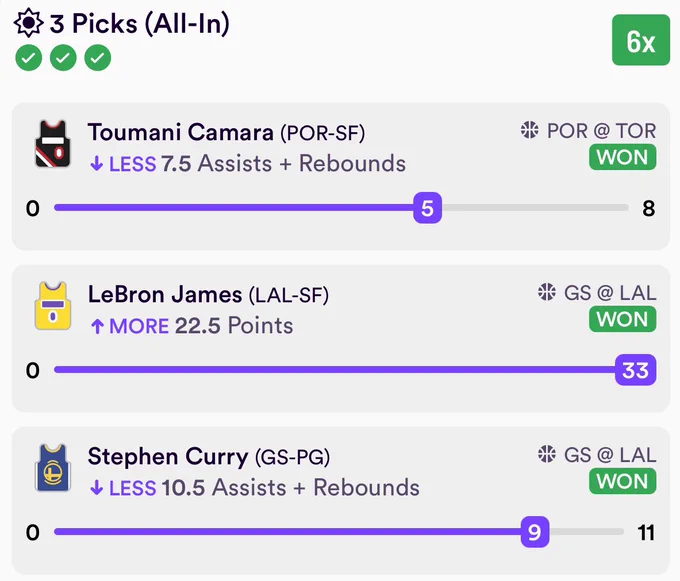Click the down arrow next to LESS 7.5
The height and width of the screenshot is (581, 680).
pos(97,164)
